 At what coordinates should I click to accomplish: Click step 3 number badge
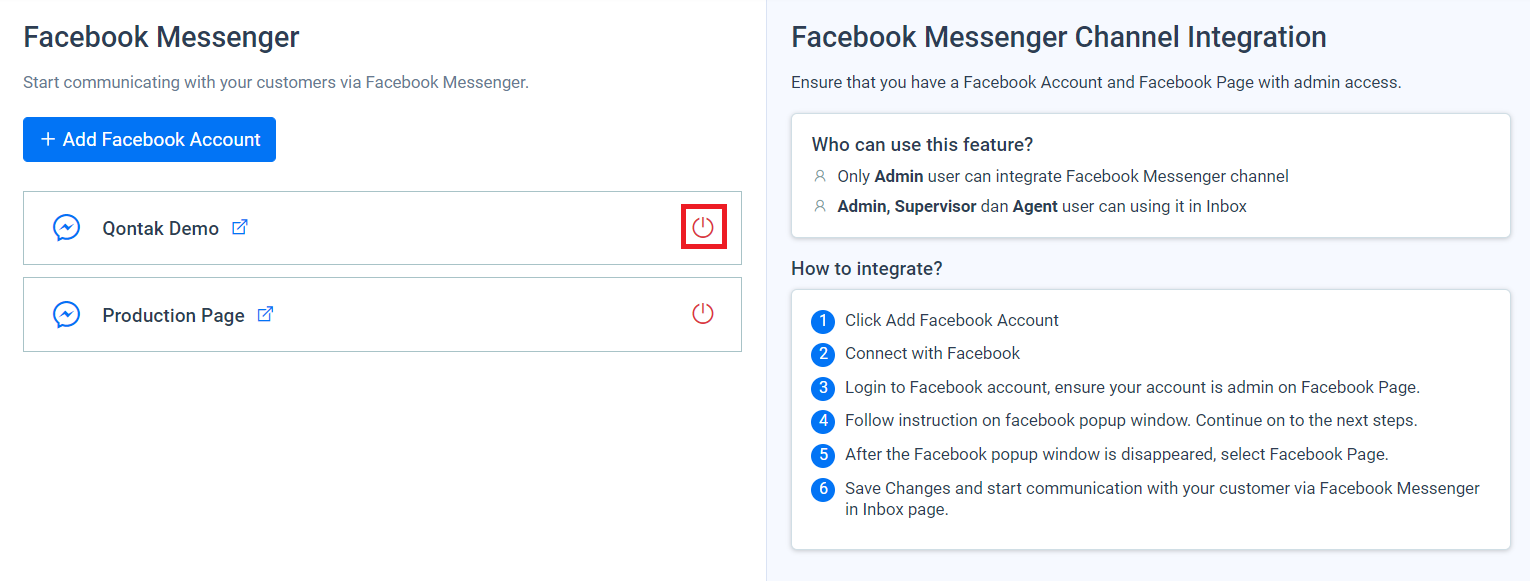(823, 388)
